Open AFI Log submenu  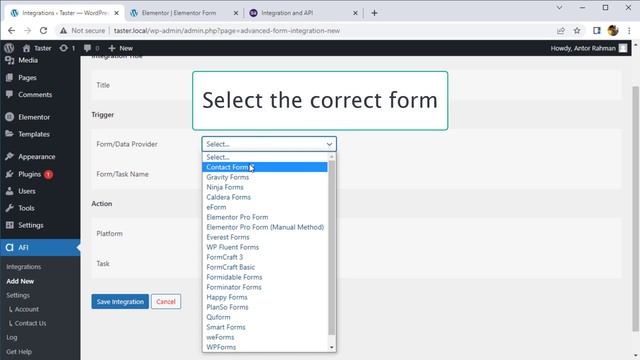tap(12, 338)
